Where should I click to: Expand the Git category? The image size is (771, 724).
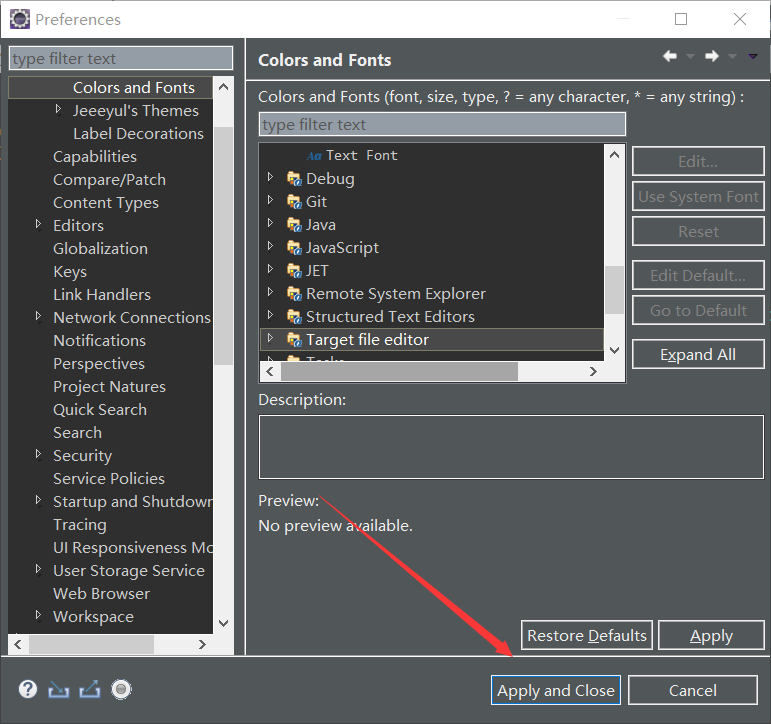click(270, 200)
